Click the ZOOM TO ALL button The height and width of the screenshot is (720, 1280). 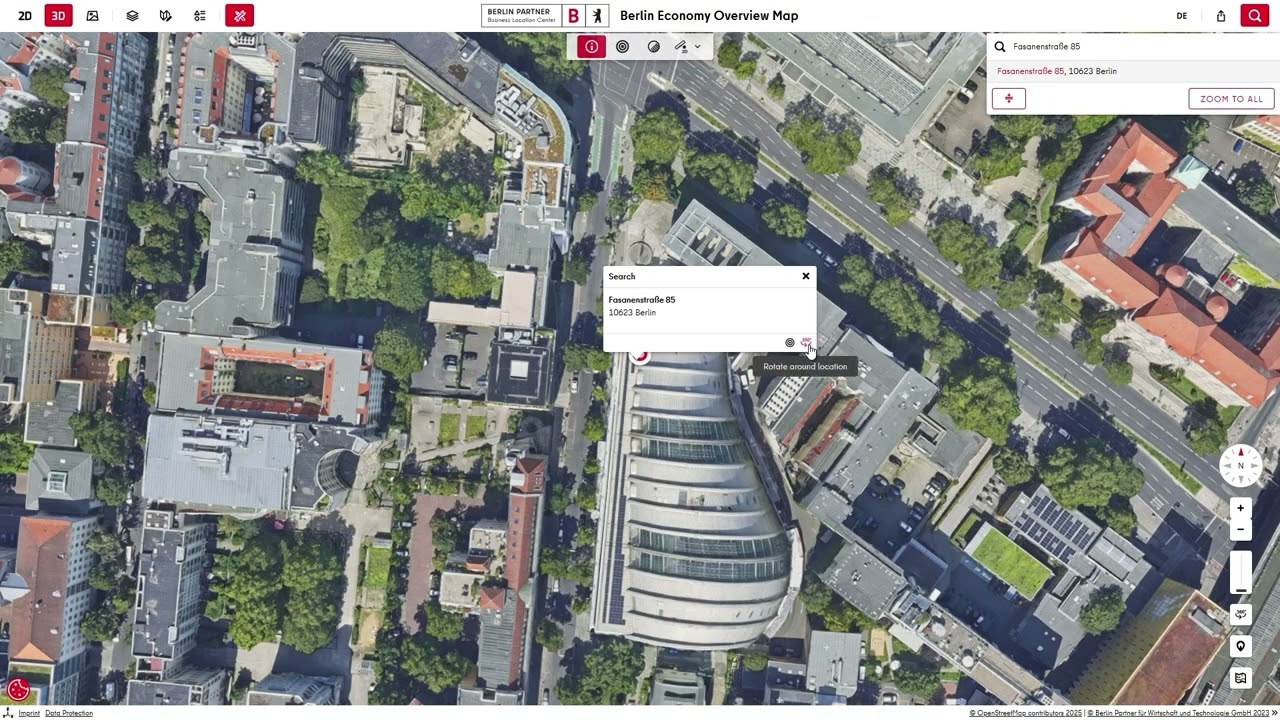coord(1231,98)
